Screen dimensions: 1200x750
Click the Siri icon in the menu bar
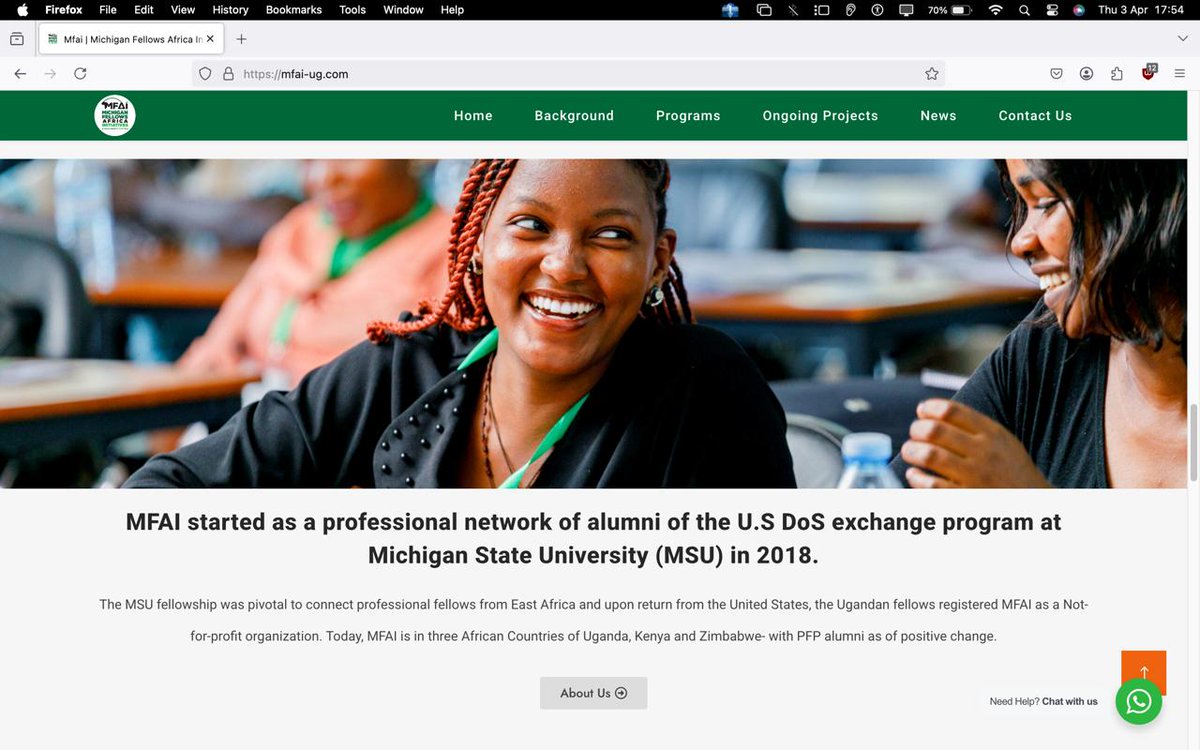click(1079, 10)
